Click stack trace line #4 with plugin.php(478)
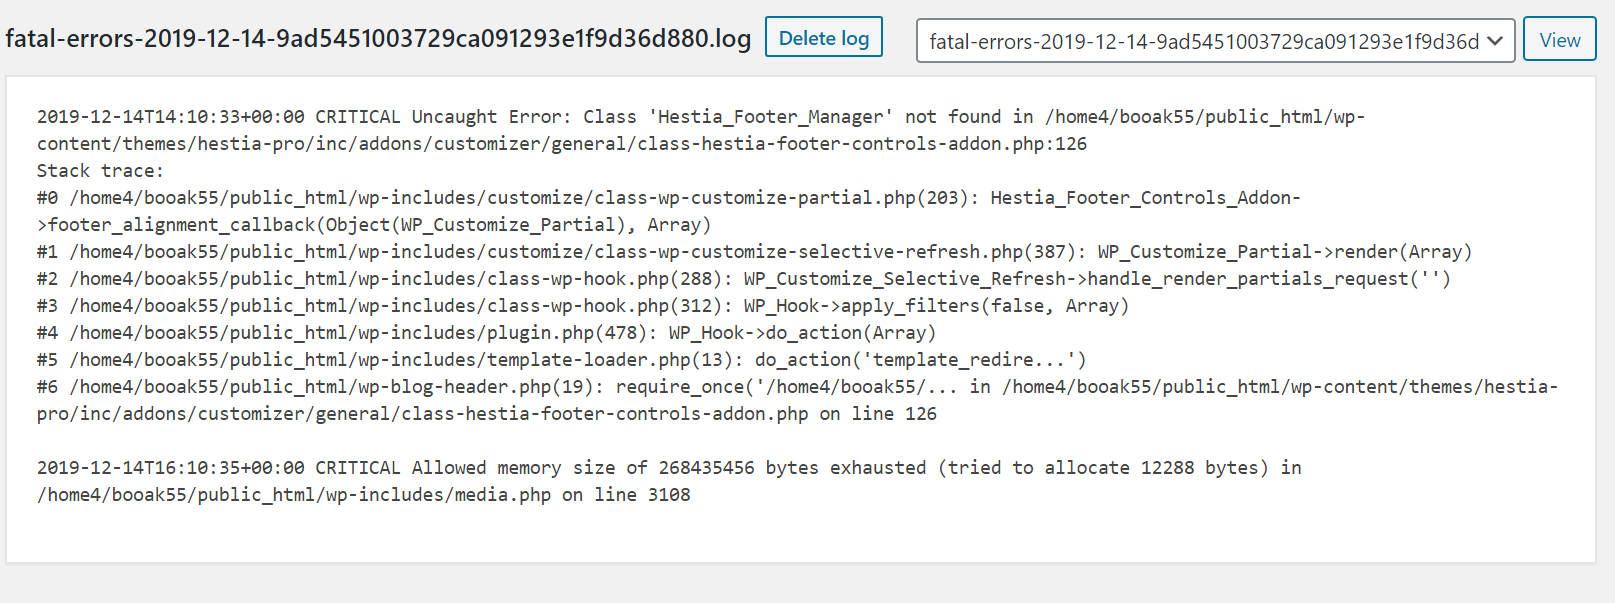 pyautogui.click(x=487, y=333)
